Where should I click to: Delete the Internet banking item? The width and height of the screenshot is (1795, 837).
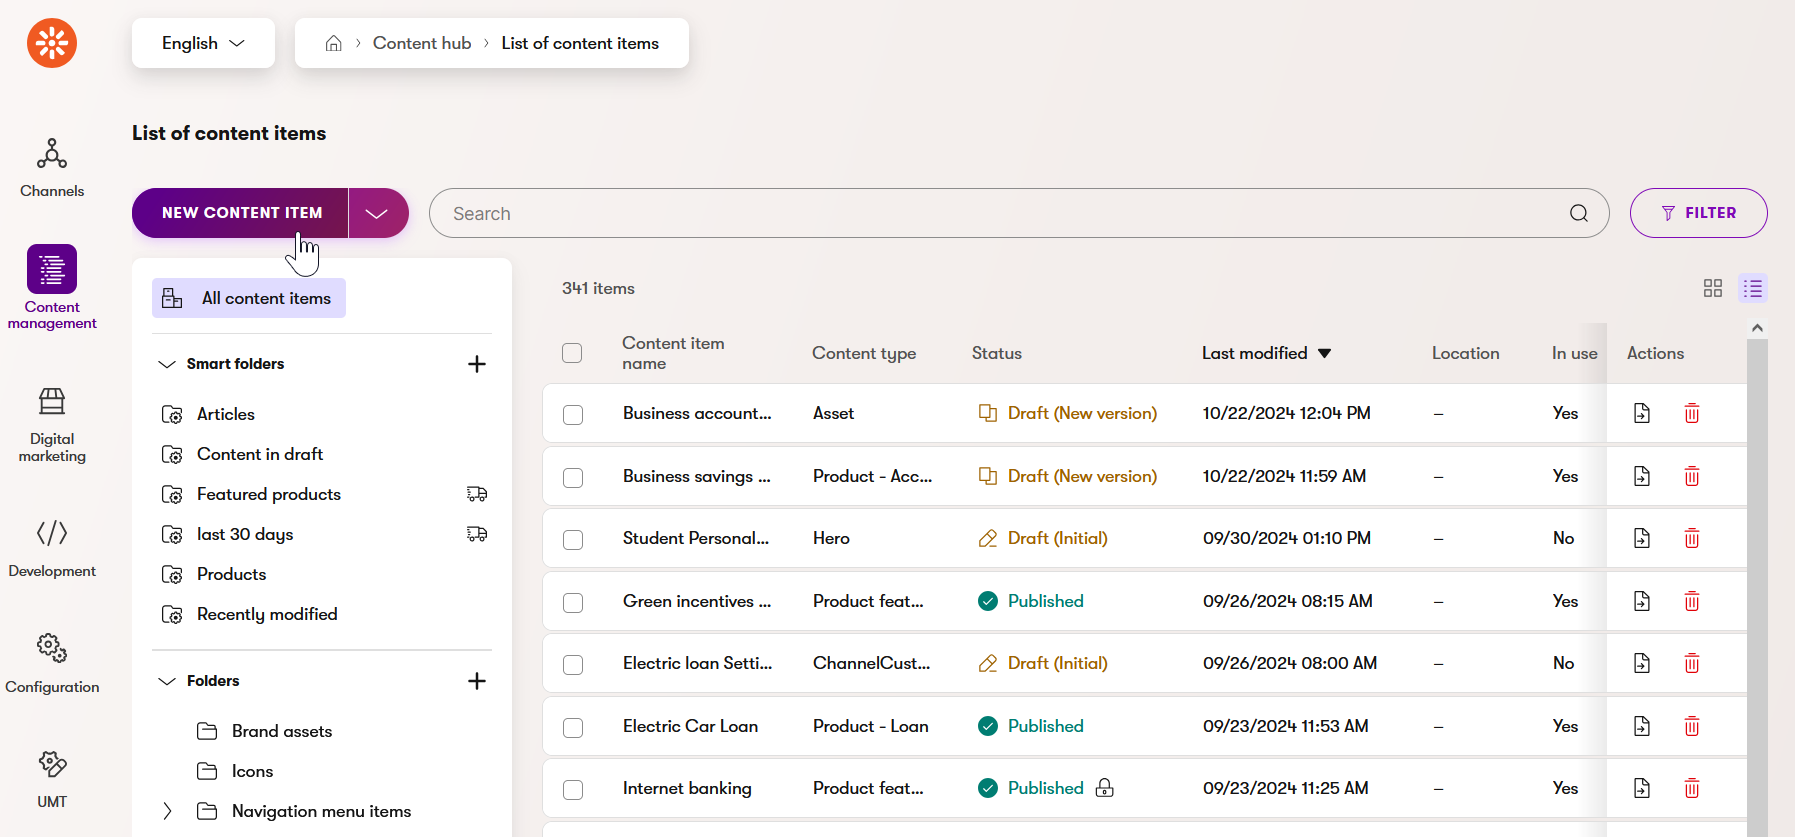point(1692,788)
